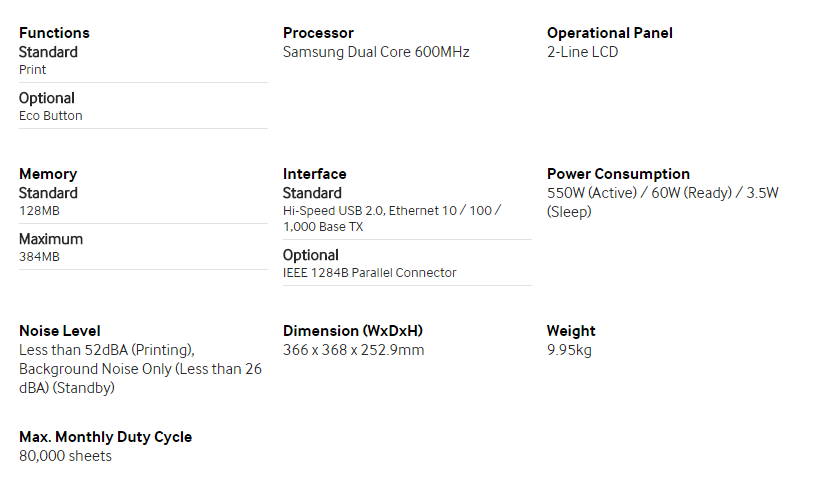832x482 pixels.
Task: Click the Dimension (WxDxH) heading
Action: point(352,331)
